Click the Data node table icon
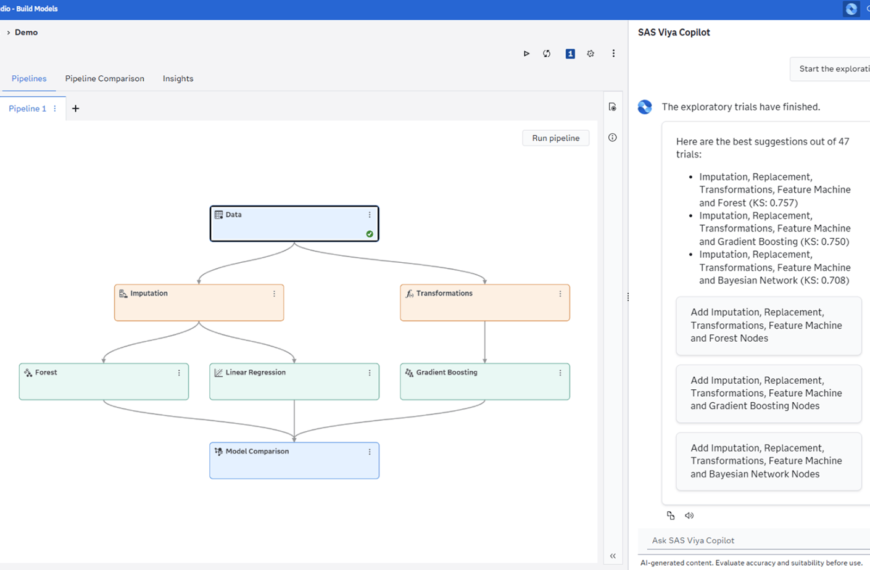The image size is (870, 570). (x=219, y=214)
